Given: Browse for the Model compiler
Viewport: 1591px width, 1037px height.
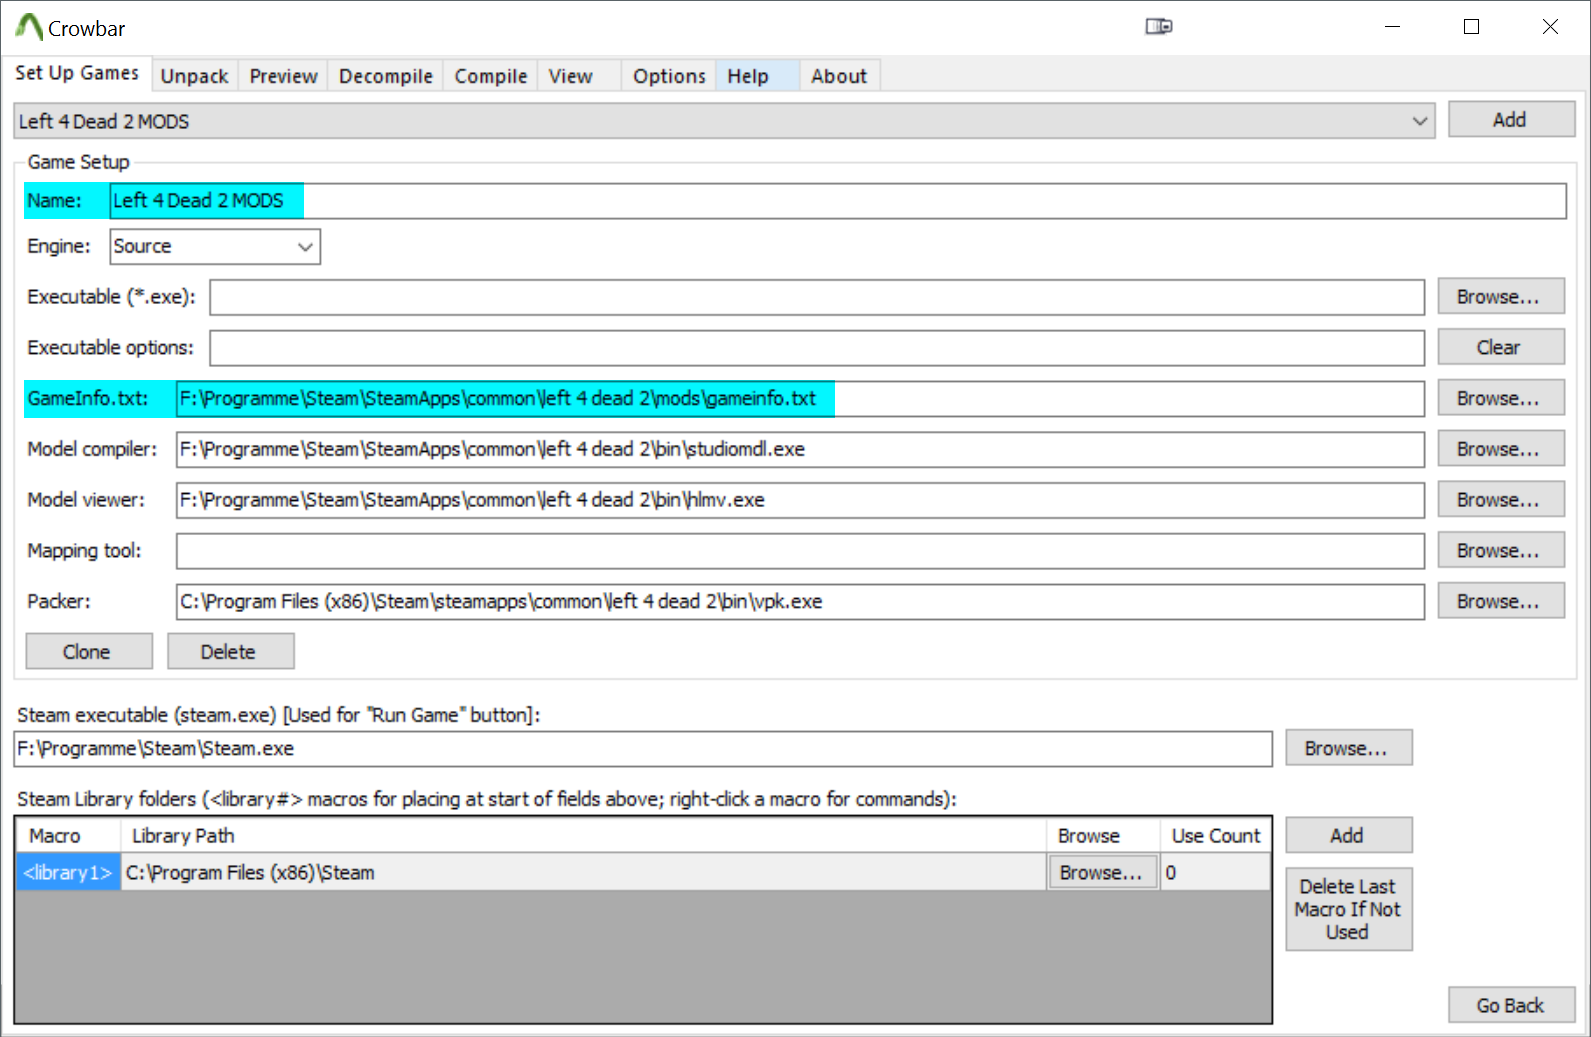Looking at the screenshot, I should pyautogui.click(x=1501, y=450).
